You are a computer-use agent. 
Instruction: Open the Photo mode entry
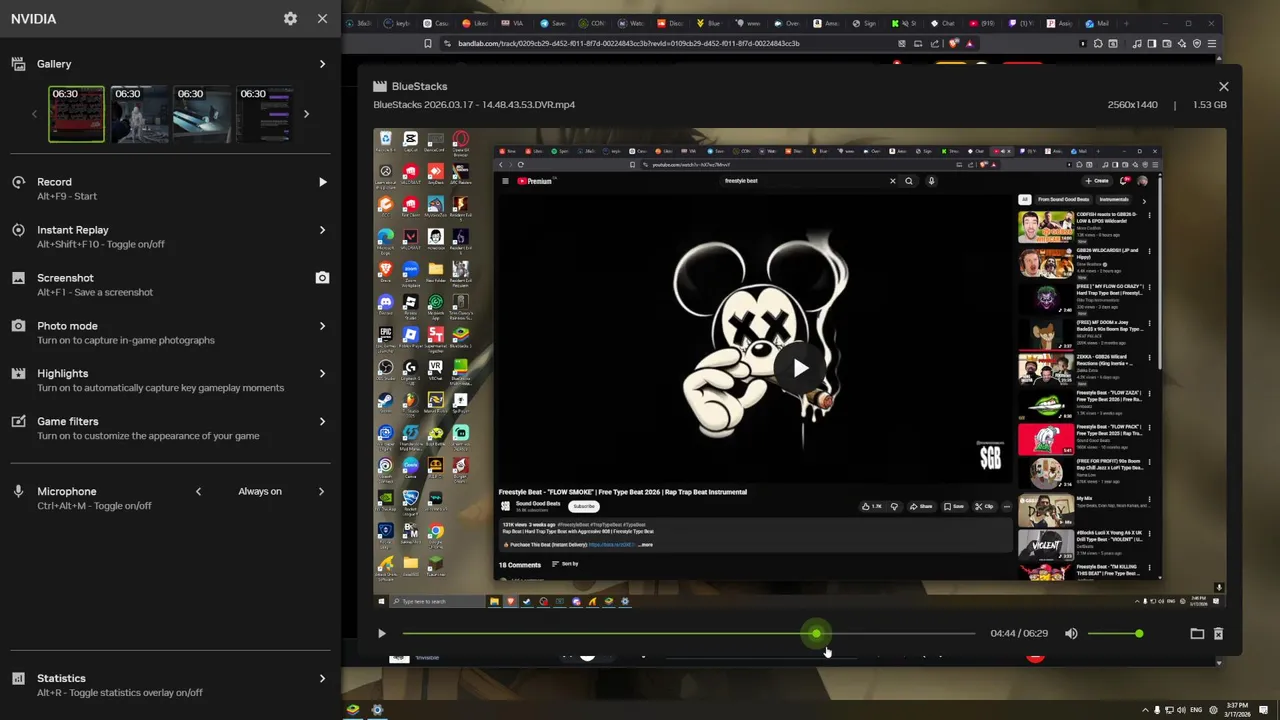coord(170,332)
